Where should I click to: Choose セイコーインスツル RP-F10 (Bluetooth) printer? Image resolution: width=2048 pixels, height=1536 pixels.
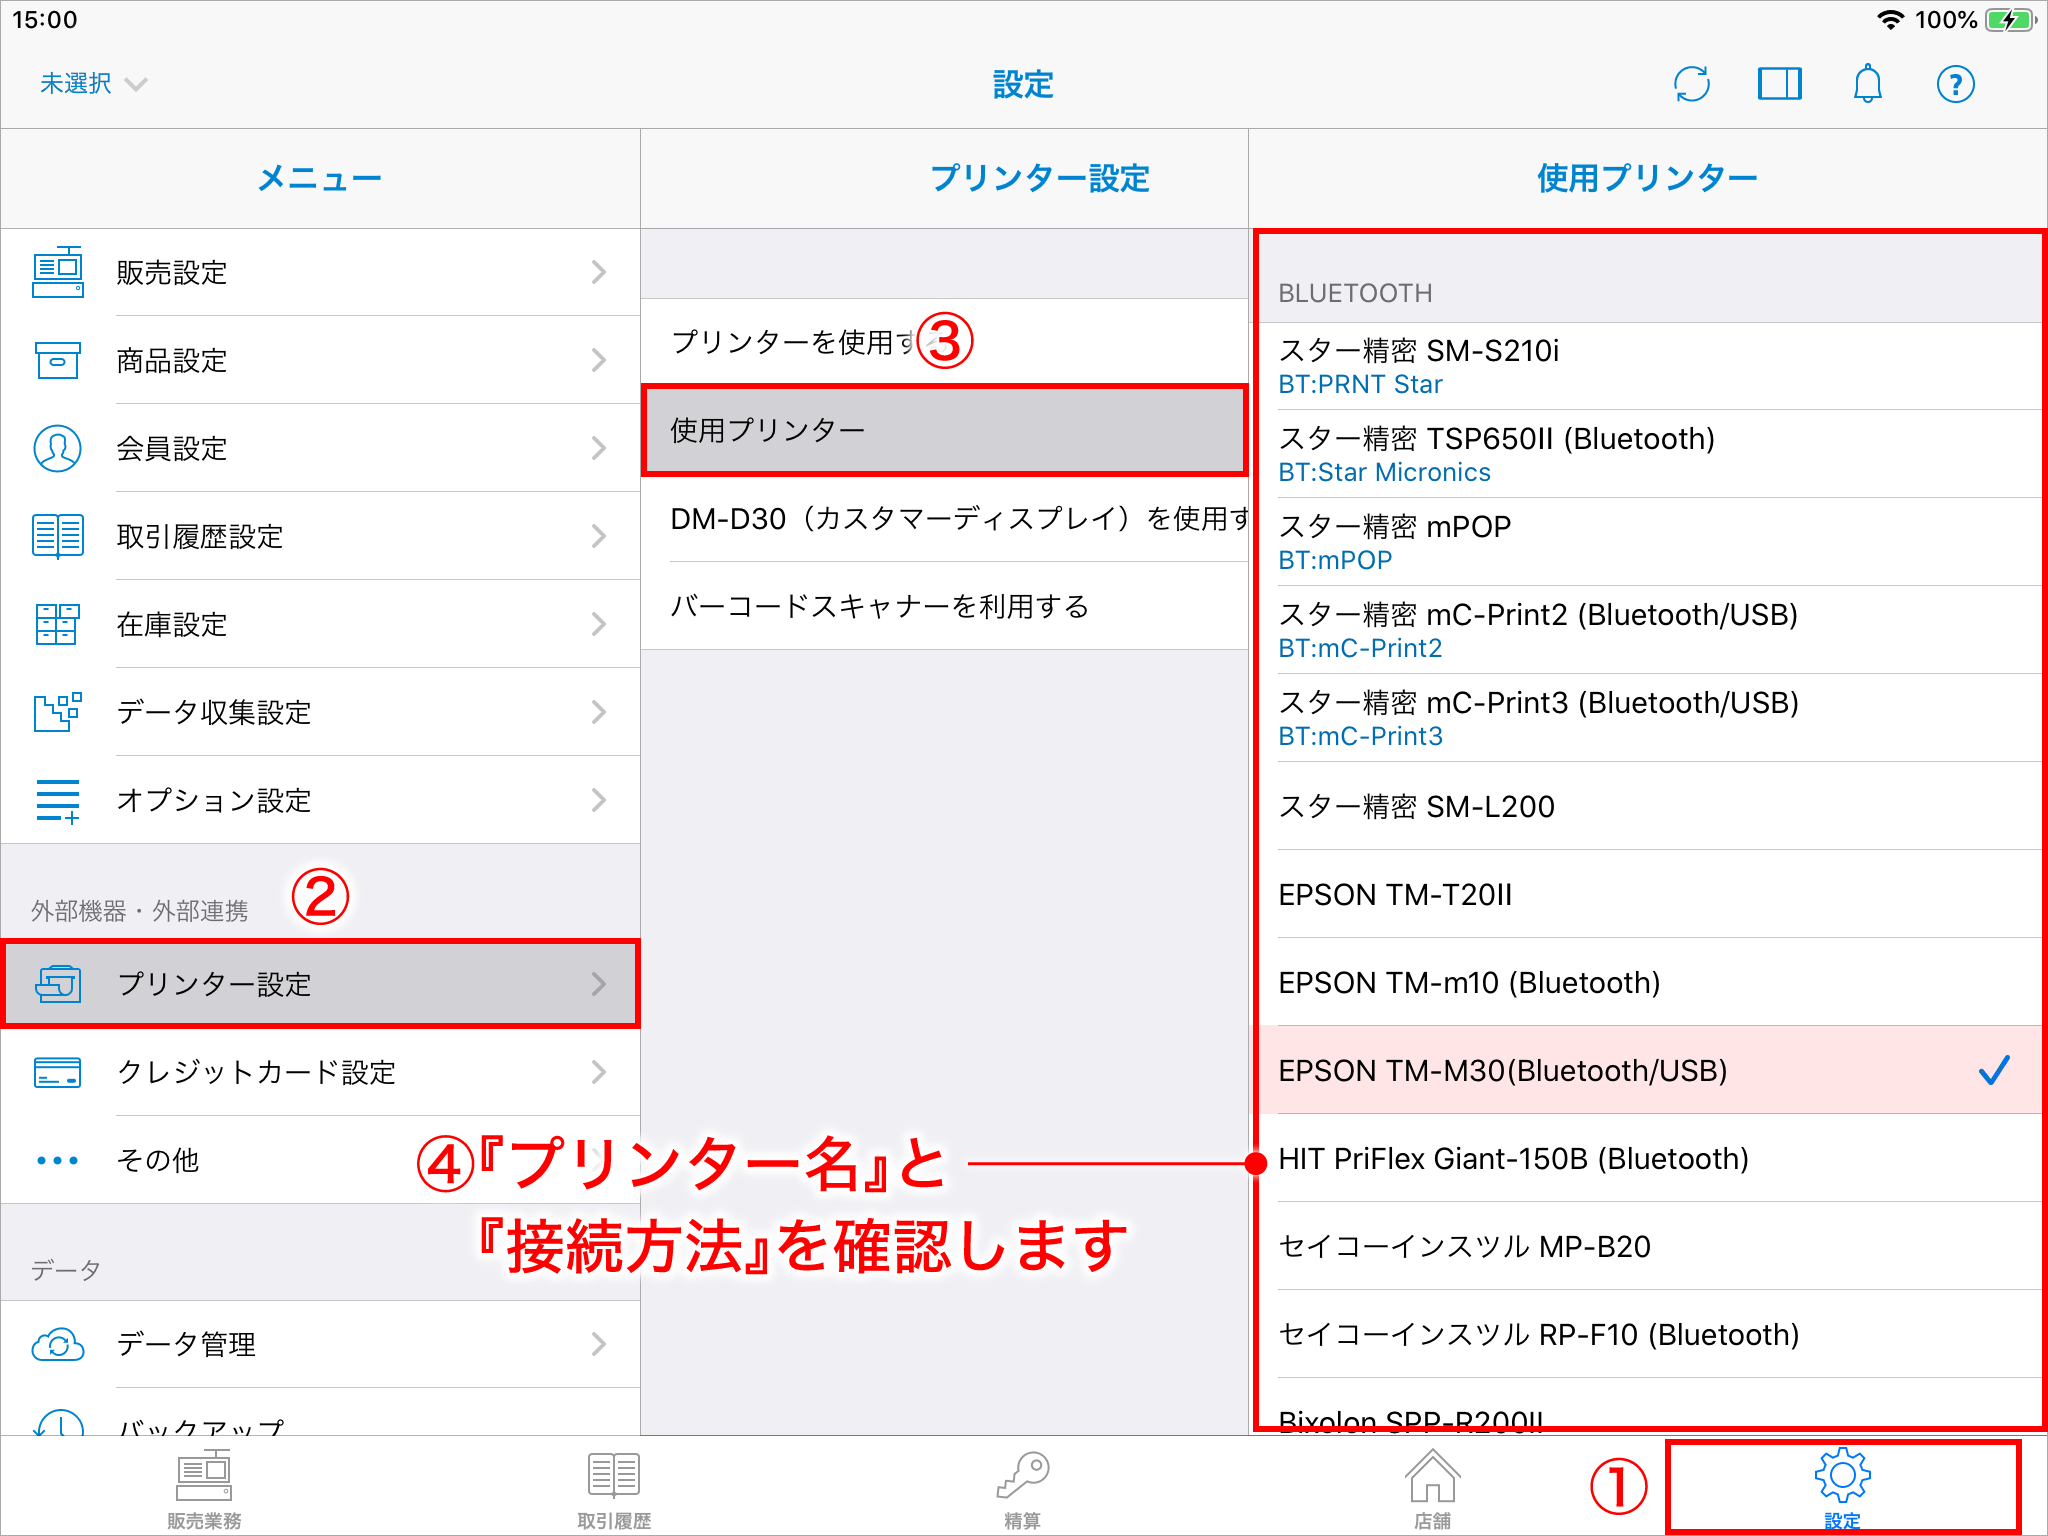[1650, 1334]
